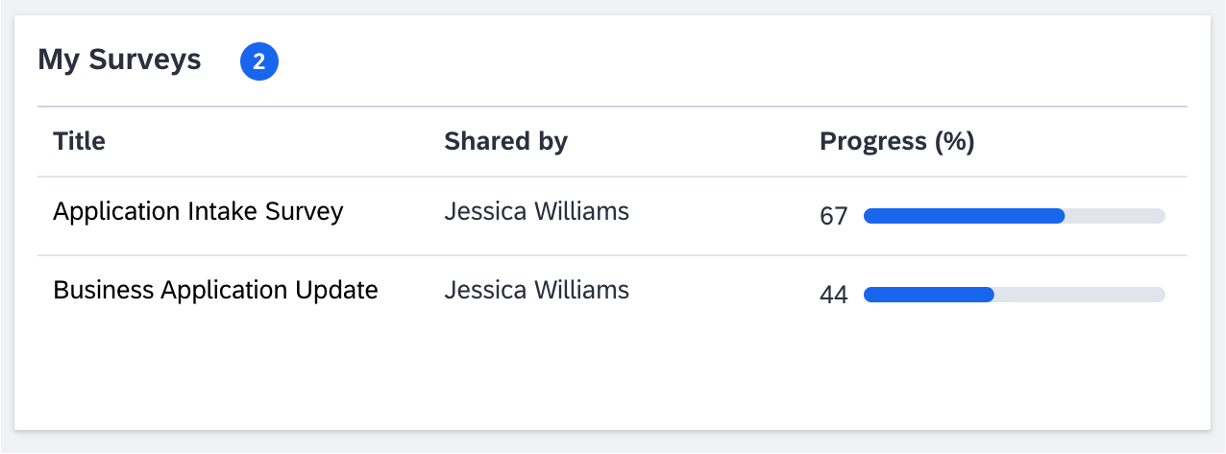Select the Progress (%) column header
The height and width of the screenshot is (454, 1226).
897,142
